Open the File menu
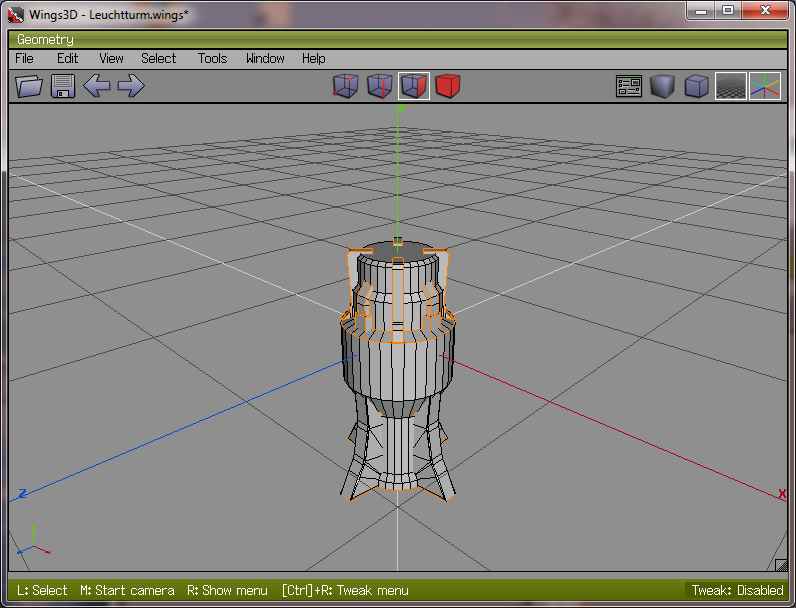 (24, 59)
